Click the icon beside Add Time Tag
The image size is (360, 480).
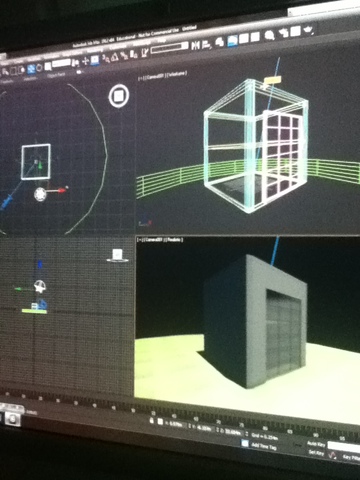(245, 443)
